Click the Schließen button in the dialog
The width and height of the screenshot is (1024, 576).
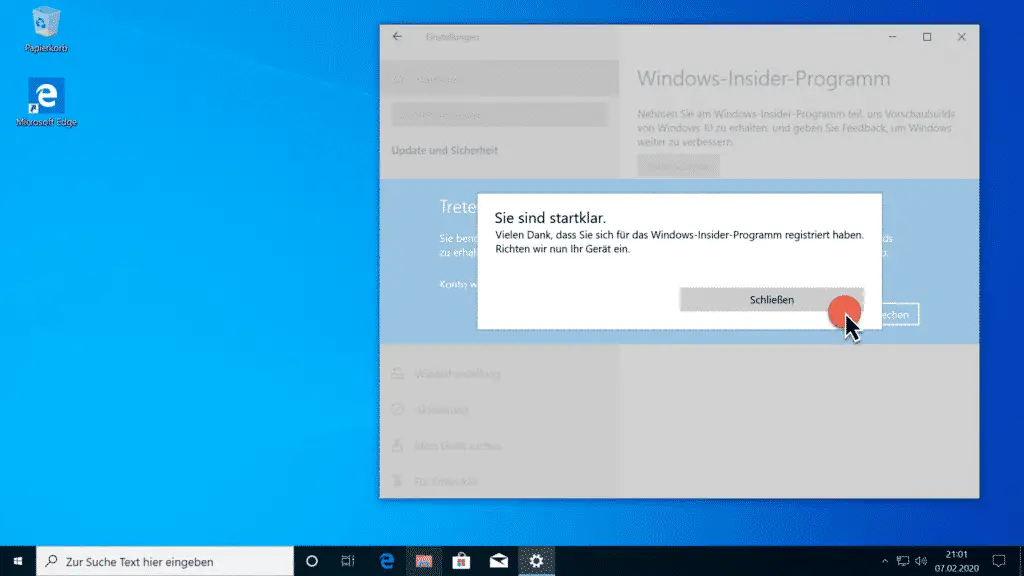(771, 300)
